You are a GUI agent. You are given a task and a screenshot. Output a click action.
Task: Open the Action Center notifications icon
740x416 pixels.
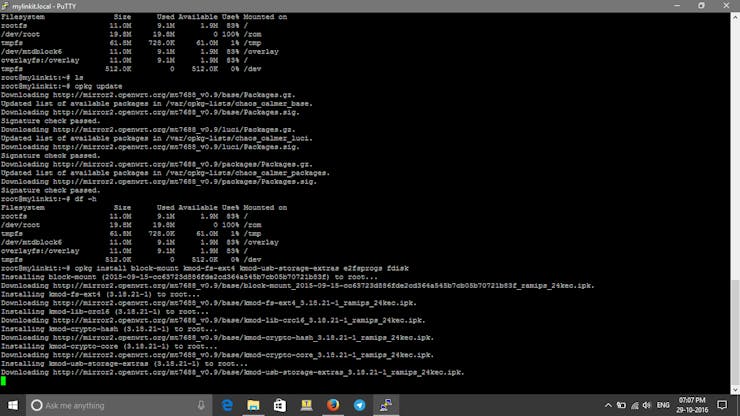[722, 405]
